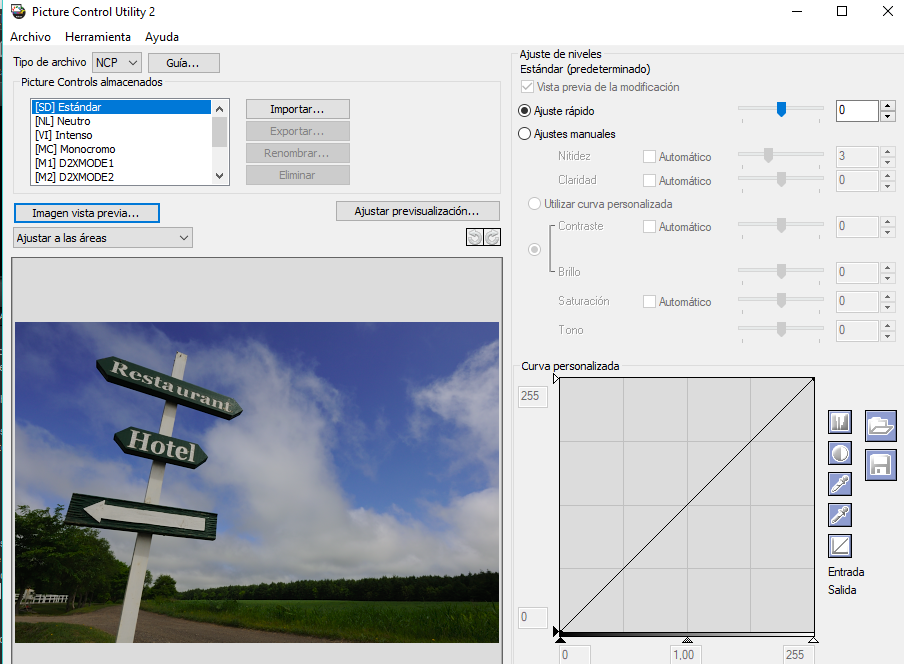Image resolution: width=904 pixels, height=664 pixels.
Task: Click the Imagen vista previa... button
Action: (x=86, y=213)
